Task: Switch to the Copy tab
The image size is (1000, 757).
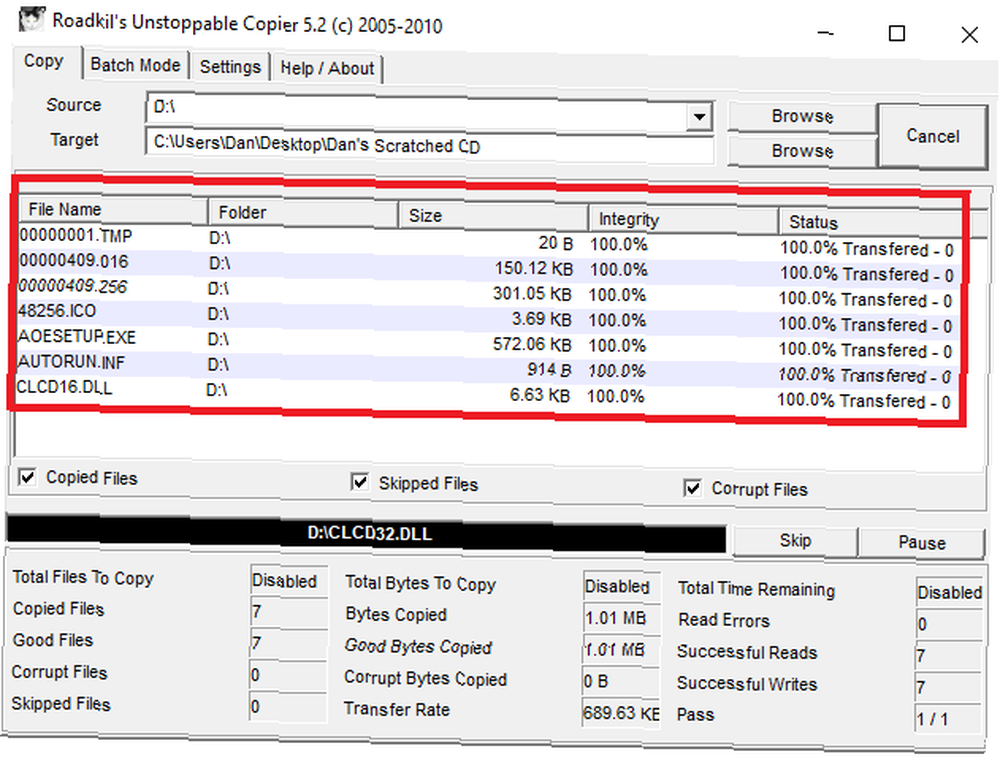Action: [44, 62]
